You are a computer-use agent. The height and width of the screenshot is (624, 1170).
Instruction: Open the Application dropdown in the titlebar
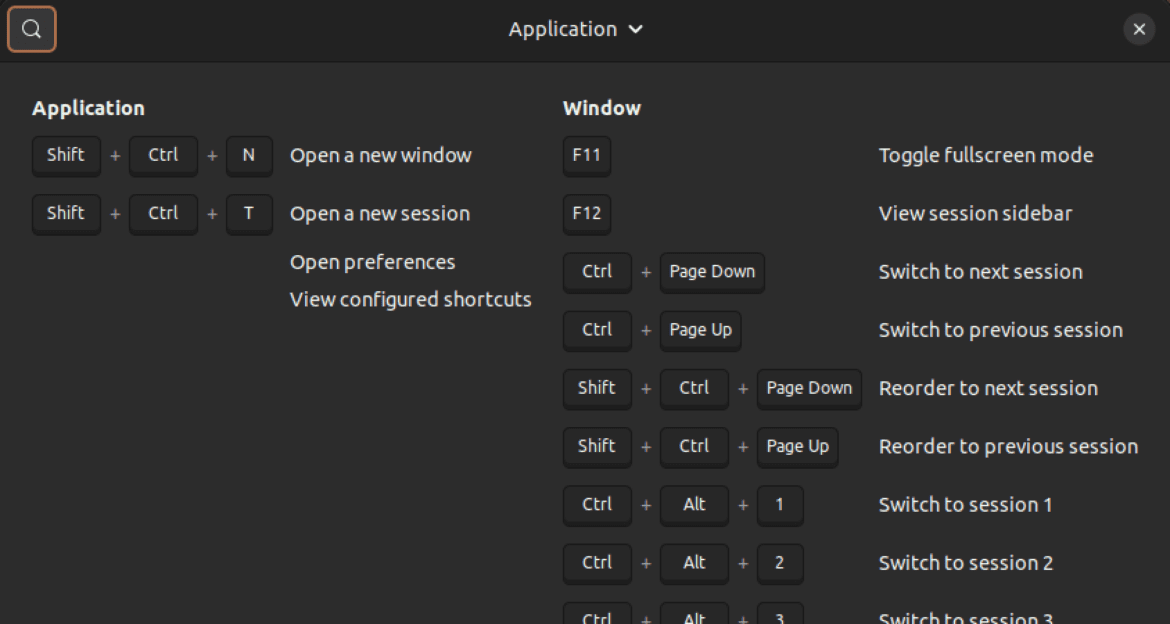576,29
